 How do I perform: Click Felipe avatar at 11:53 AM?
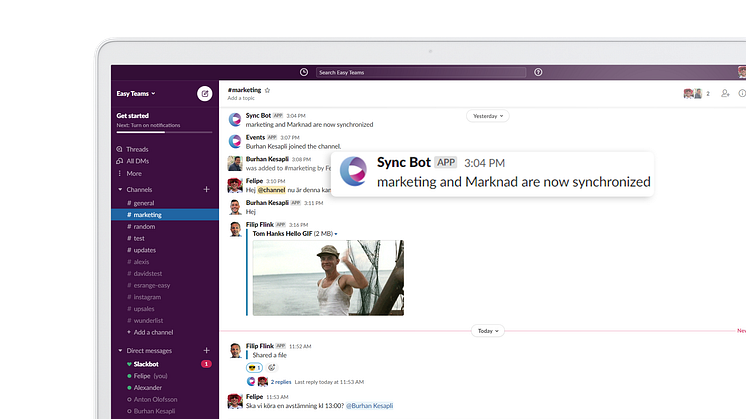(x=235, y=401)
